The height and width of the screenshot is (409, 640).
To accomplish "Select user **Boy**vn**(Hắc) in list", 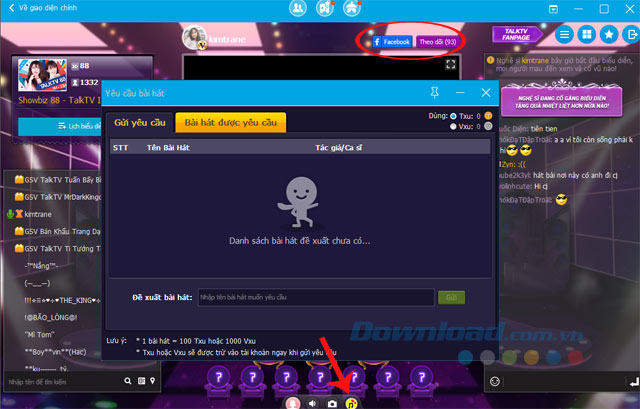I will coord(56,351).
